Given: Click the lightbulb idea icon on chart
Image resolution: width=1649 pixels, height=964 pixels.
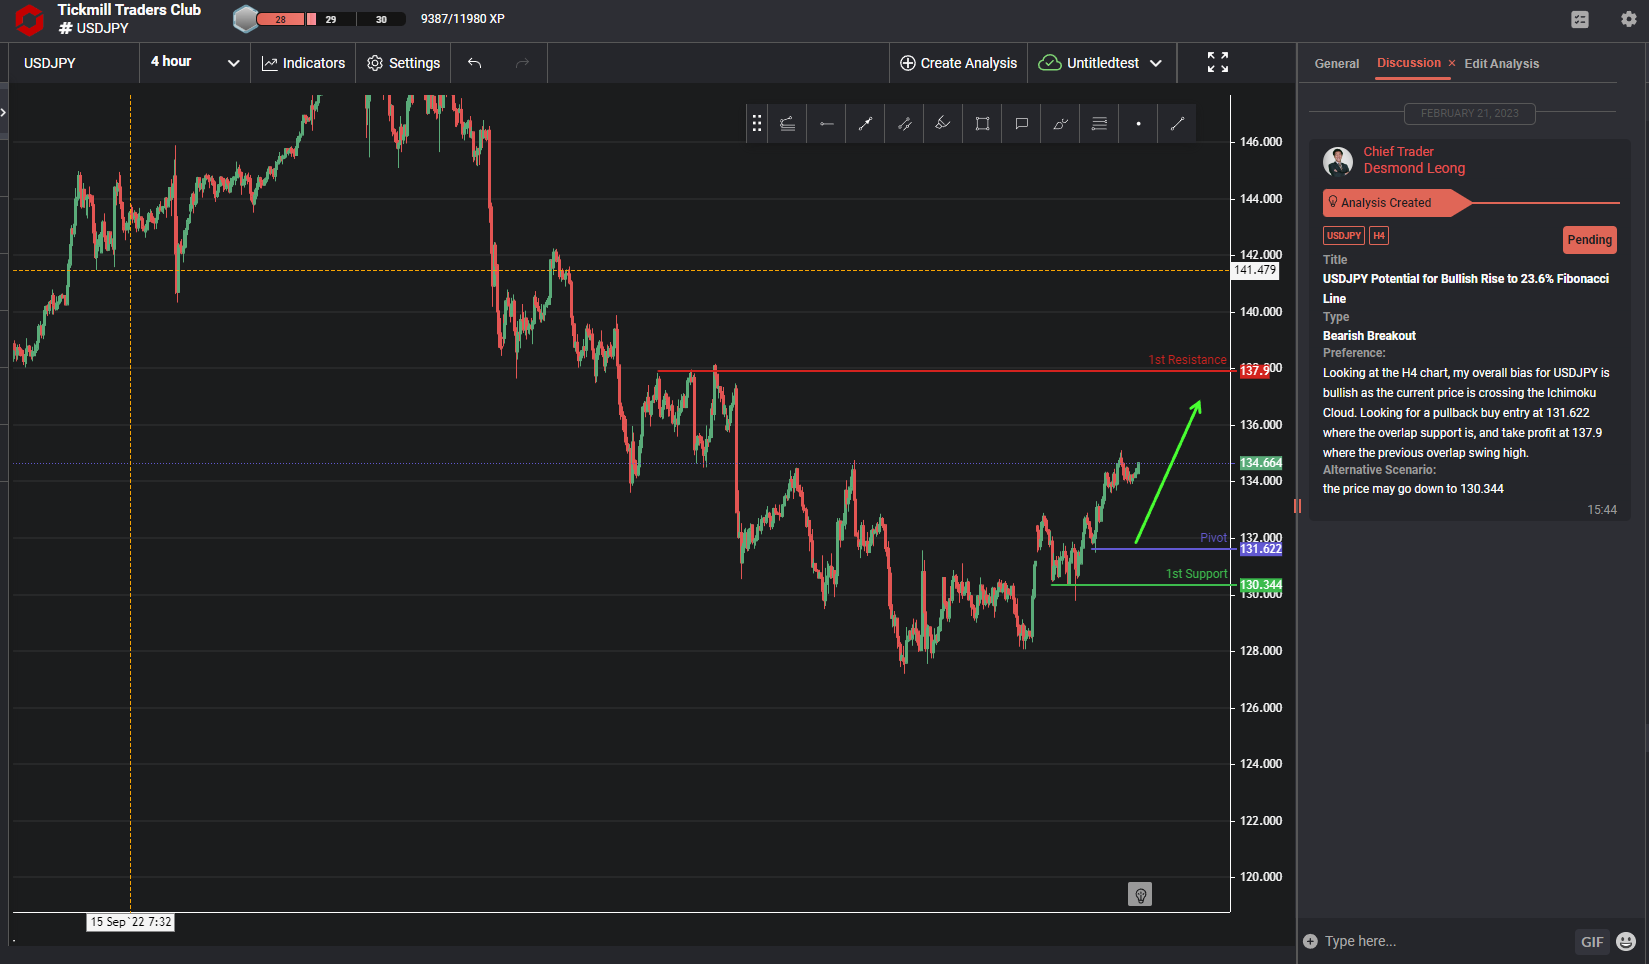Looking at the screenshot, I should click(1140, 894).
